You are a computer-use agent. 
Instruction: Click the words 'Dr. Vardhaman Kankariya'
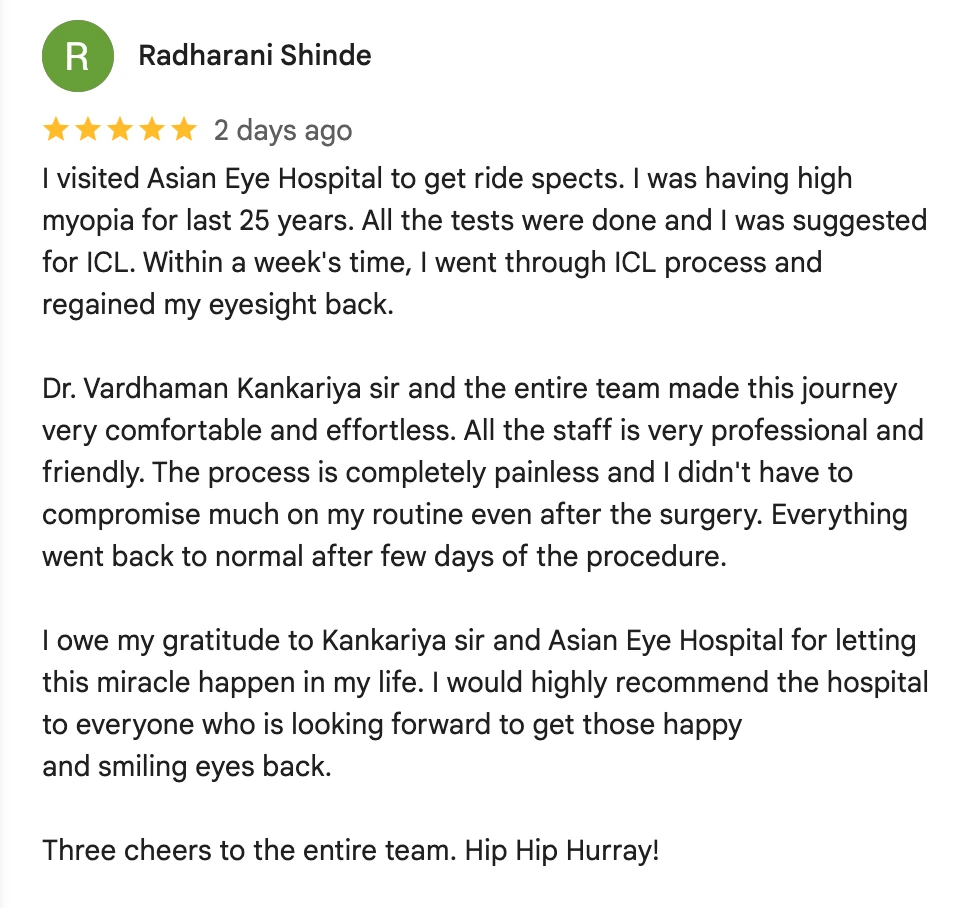(201, 388)
